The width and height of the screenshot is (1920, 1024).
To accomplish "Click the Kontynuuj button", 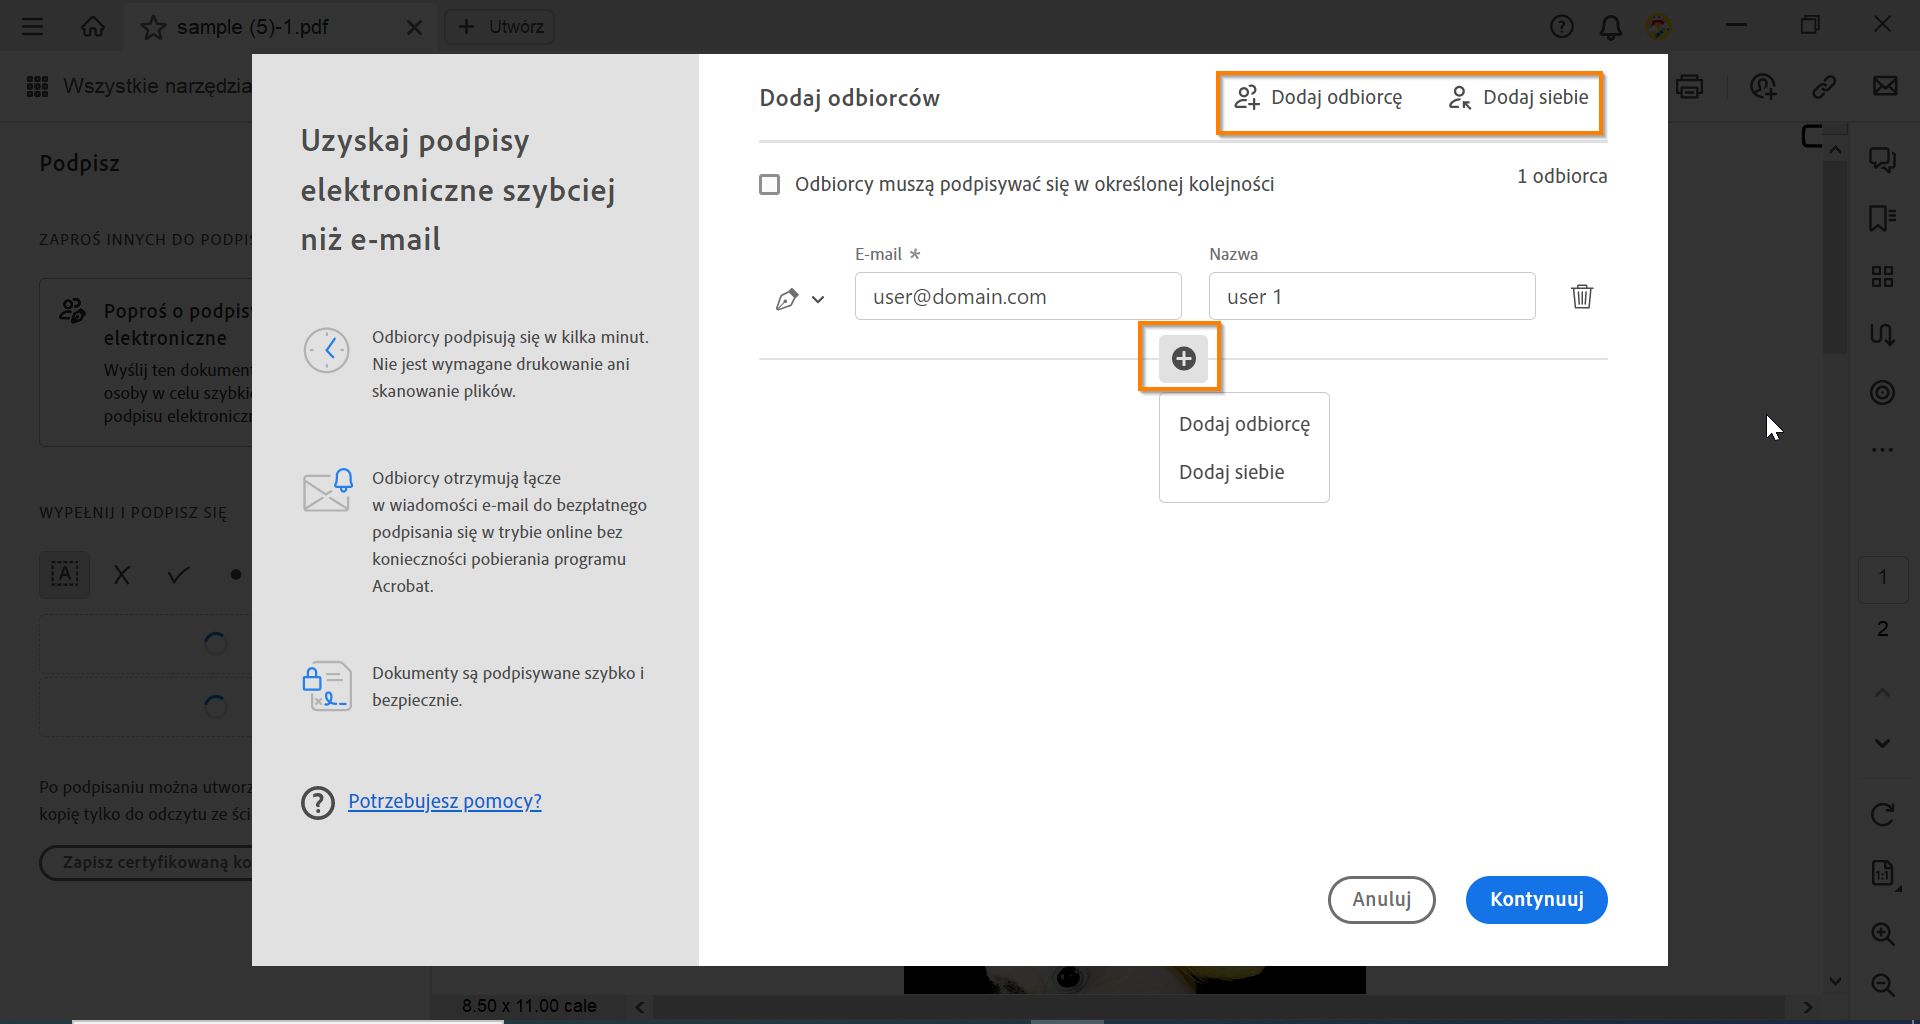I will click(x=1537, y=900).
